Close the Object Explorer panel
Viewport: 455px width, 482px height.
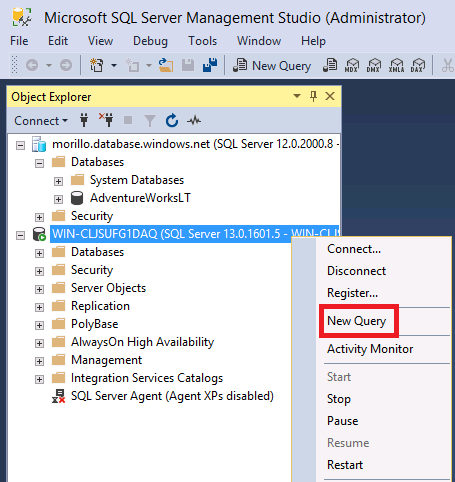coord(330,96)
